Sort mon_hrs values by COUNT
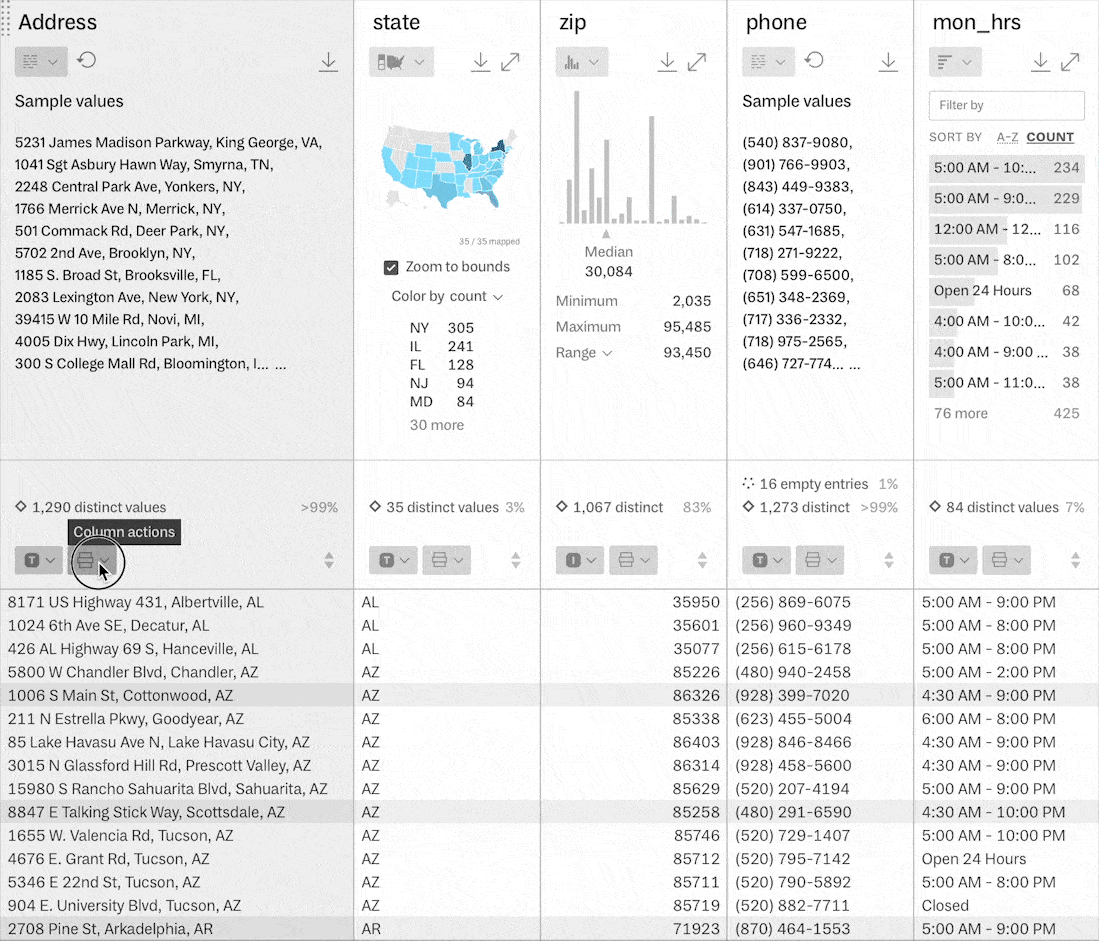This screenshot has width=1100, height=941. [1048, 137]
